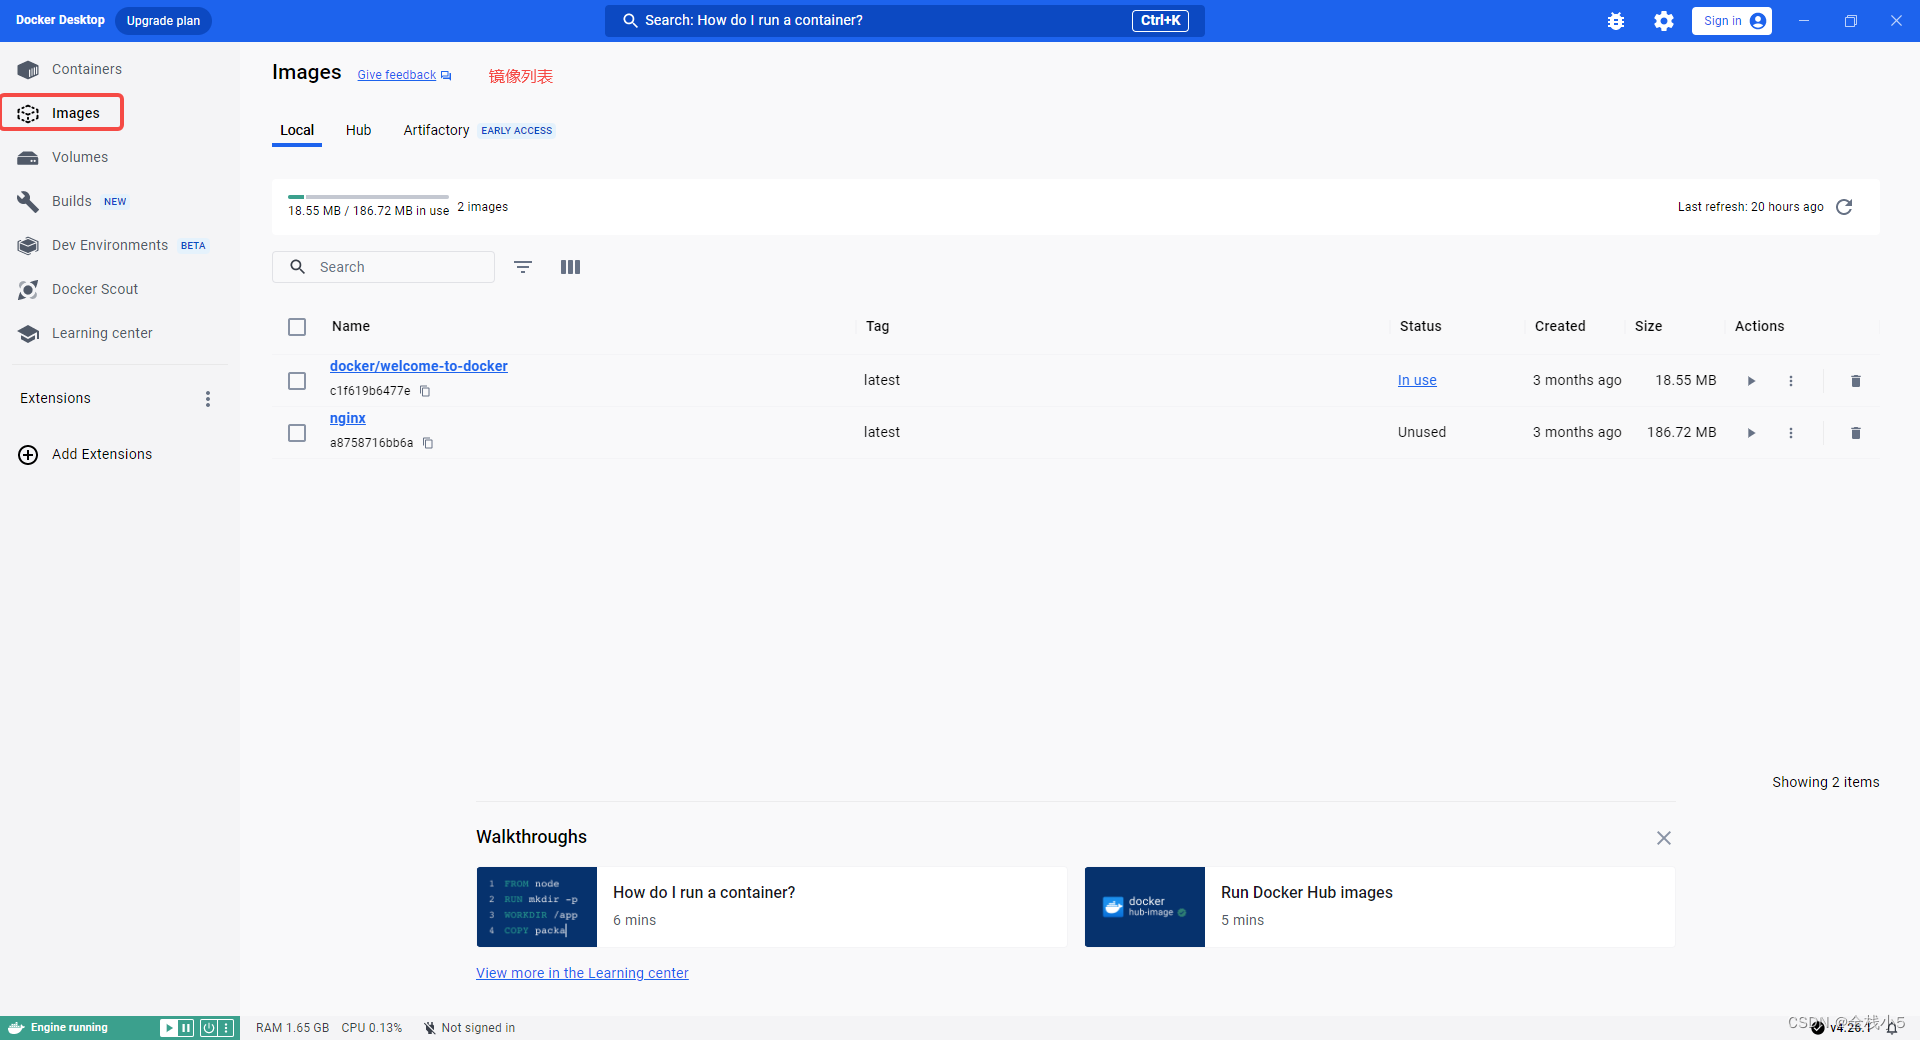Select the nginx row checkbox

pos(297,433)
